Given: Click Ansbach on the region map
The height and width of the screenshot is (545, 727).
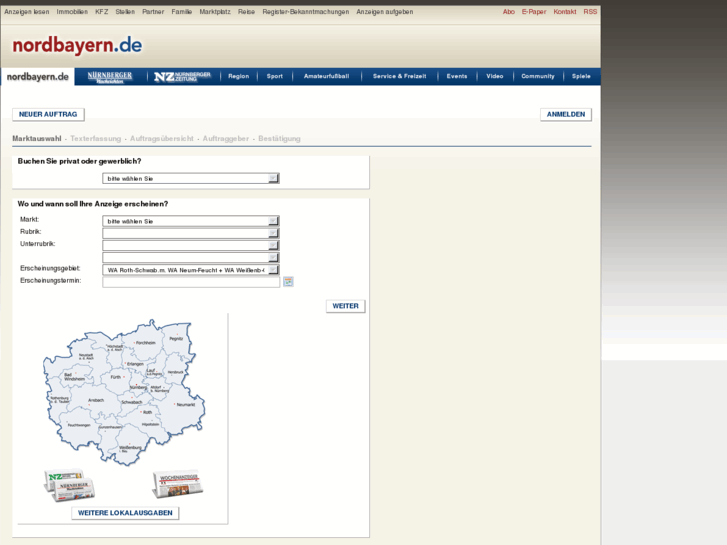Looking at the screenshot, I should click(96, 400).
